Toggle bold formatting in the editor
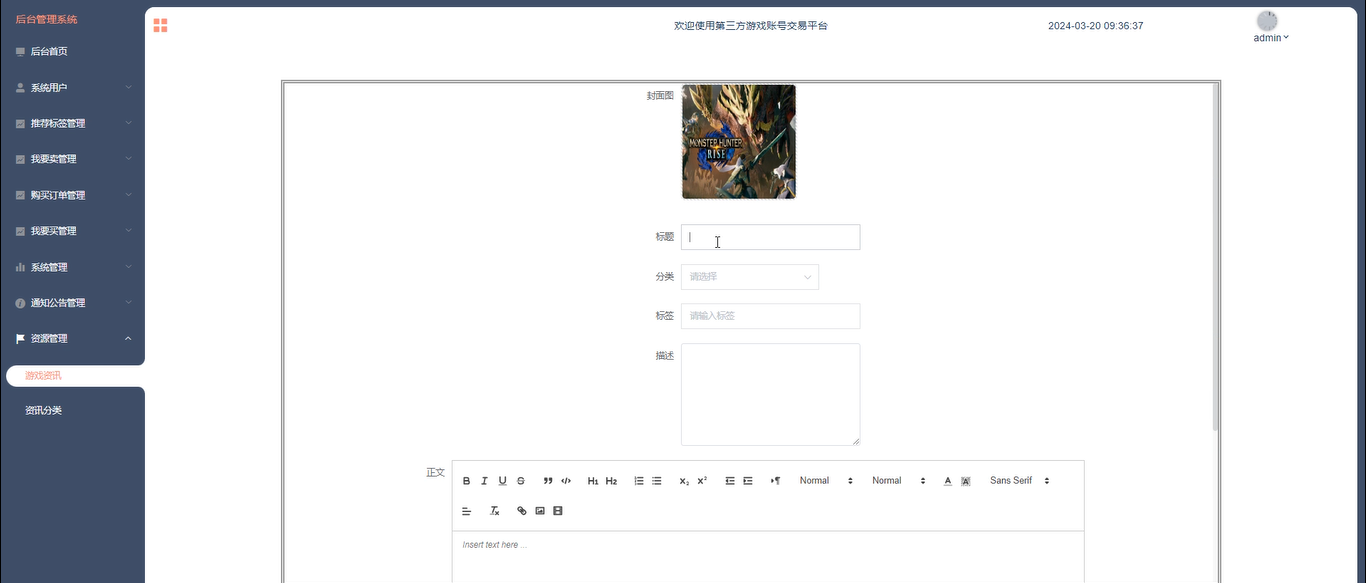Viewport: 1366px width, 583px height. [466, 481]
